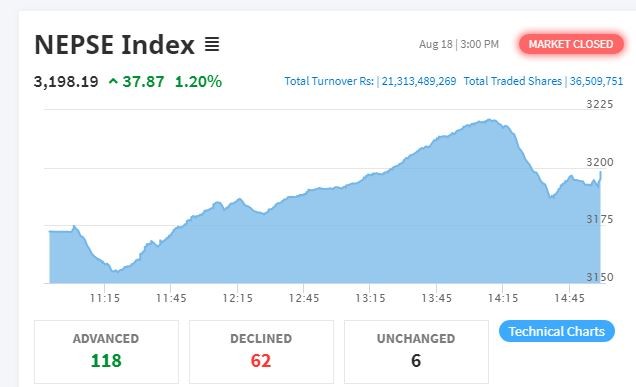Click the Aug 18 3:00 PM timestamp

[459, 44]
